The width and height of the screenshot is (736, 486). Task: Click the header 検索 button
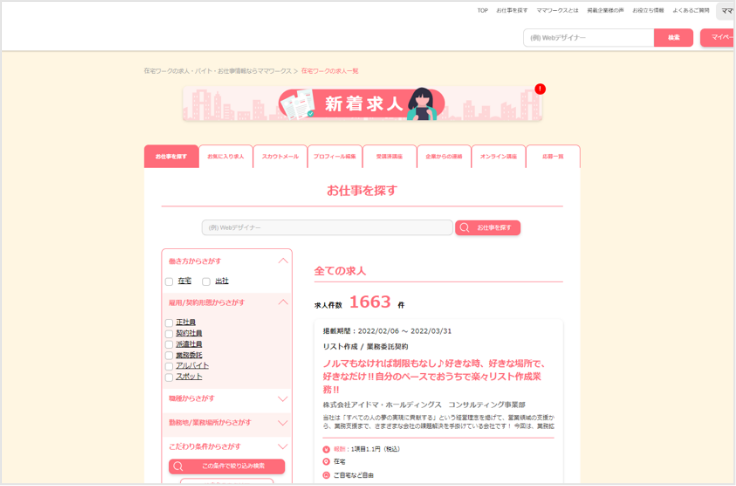(674, 38)
